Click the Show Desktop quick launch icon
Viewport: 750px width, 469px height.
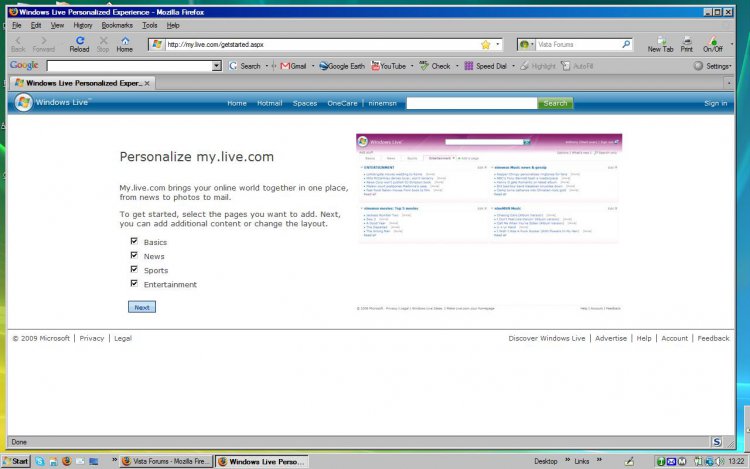coord(94,461)
